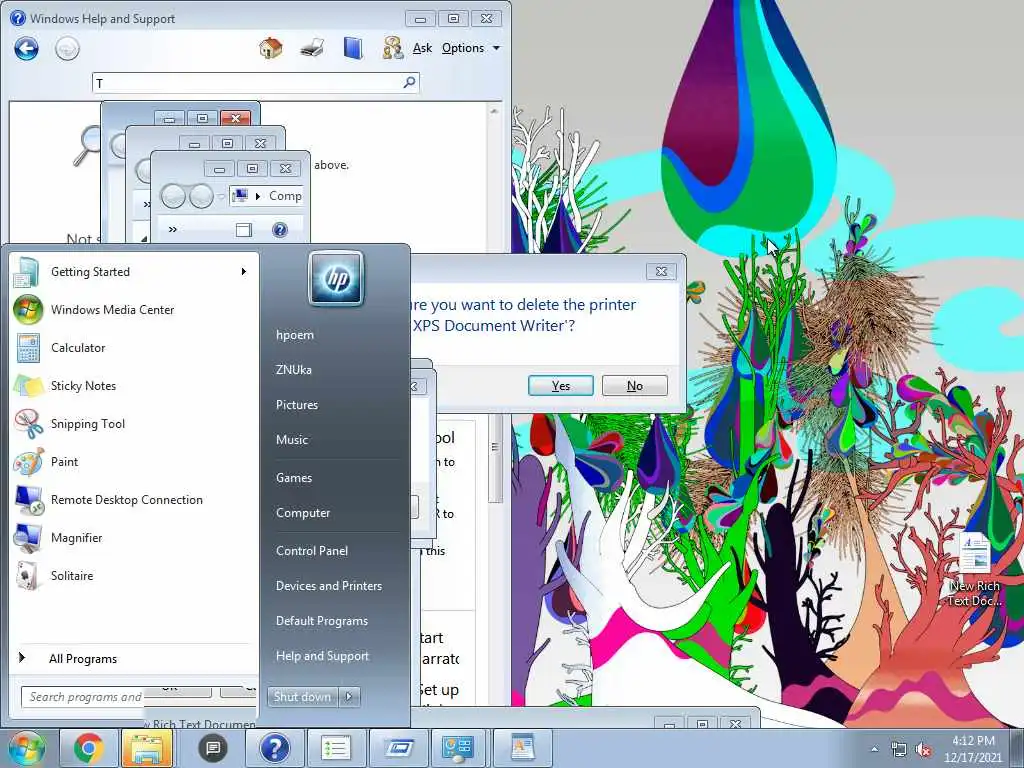Open Computer from Start menu right pane
The image size is (1024, 768).
[x=303, y=513]
